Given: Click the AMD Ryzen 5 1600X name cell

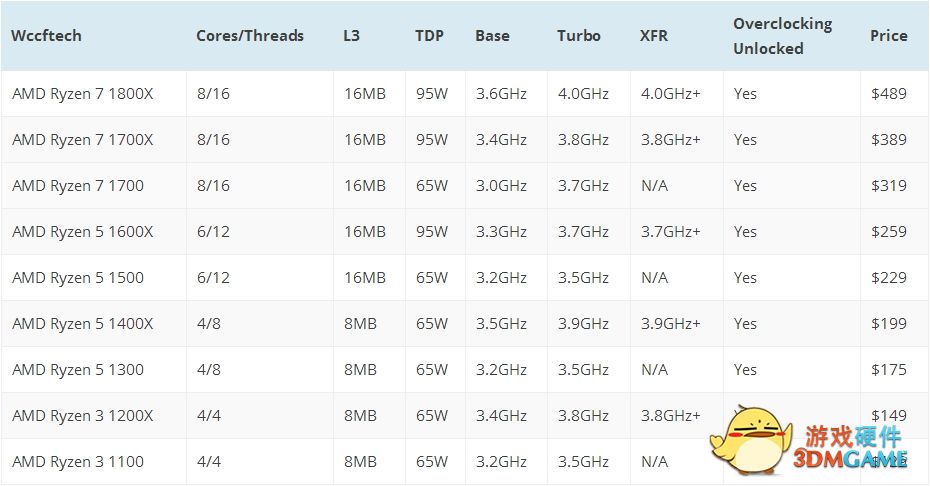Looking at the screenshot, I should tap(83, 232).
